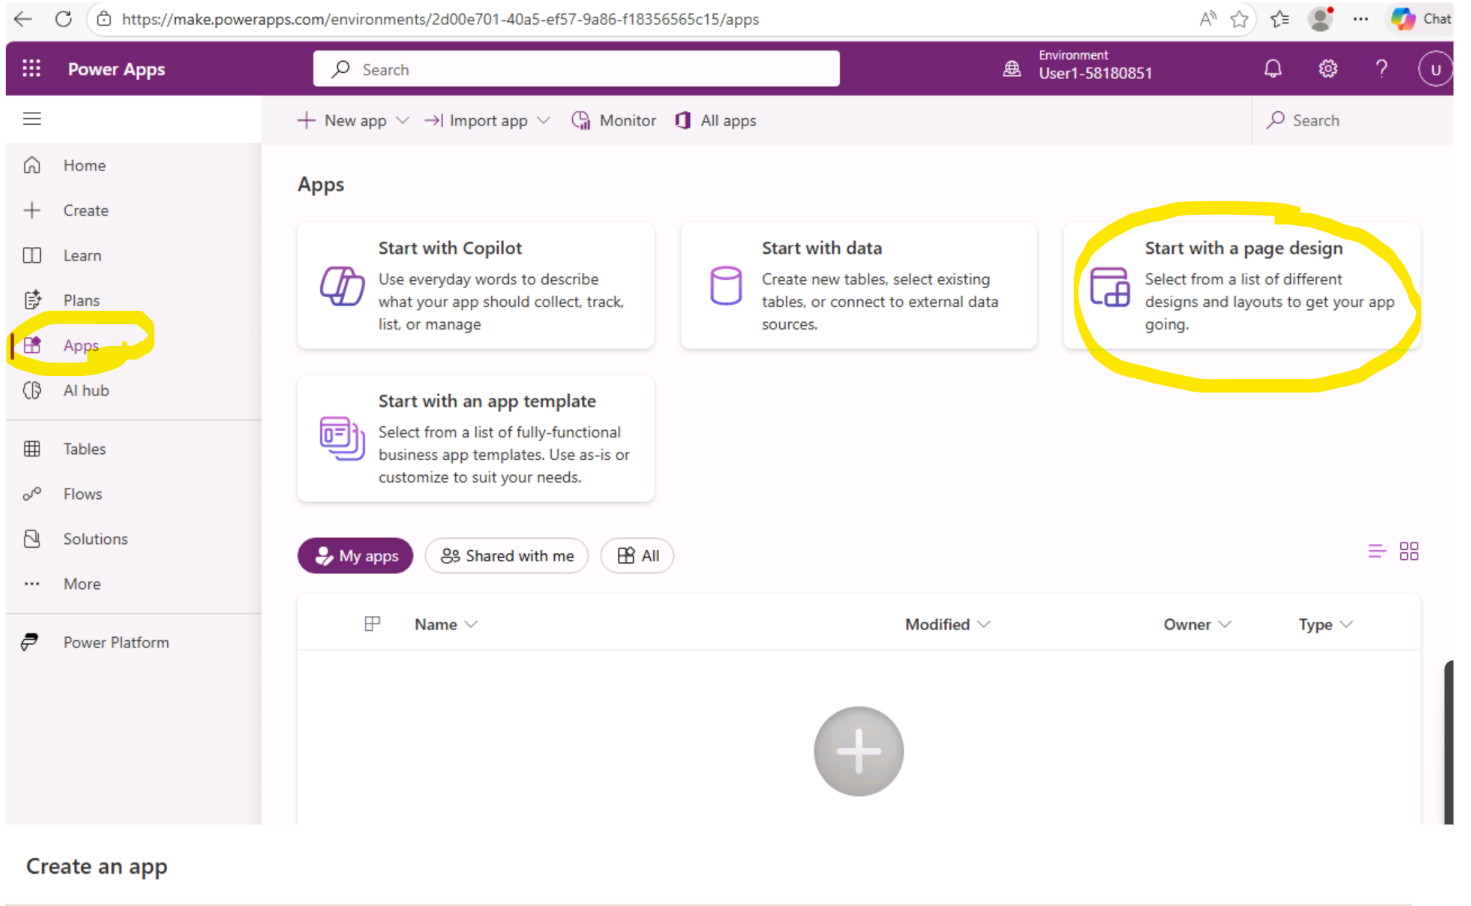Collapse the left navigation hamburger menu

tap(32, 119)
